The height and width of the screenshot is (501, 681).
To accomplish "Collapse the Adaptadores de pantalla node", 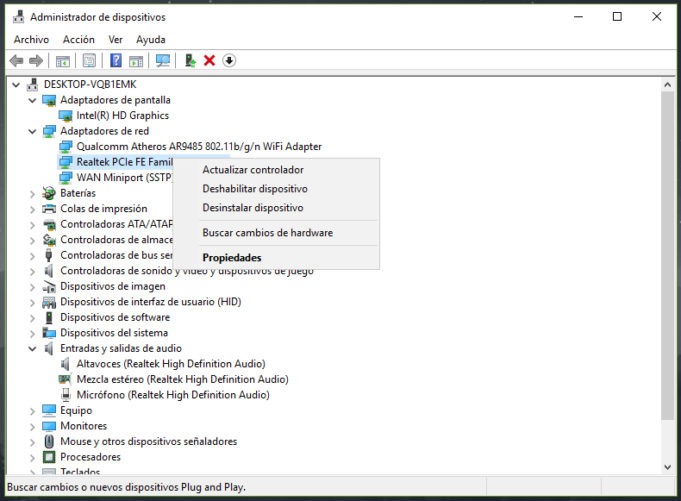I will click(x=32, y=100).
